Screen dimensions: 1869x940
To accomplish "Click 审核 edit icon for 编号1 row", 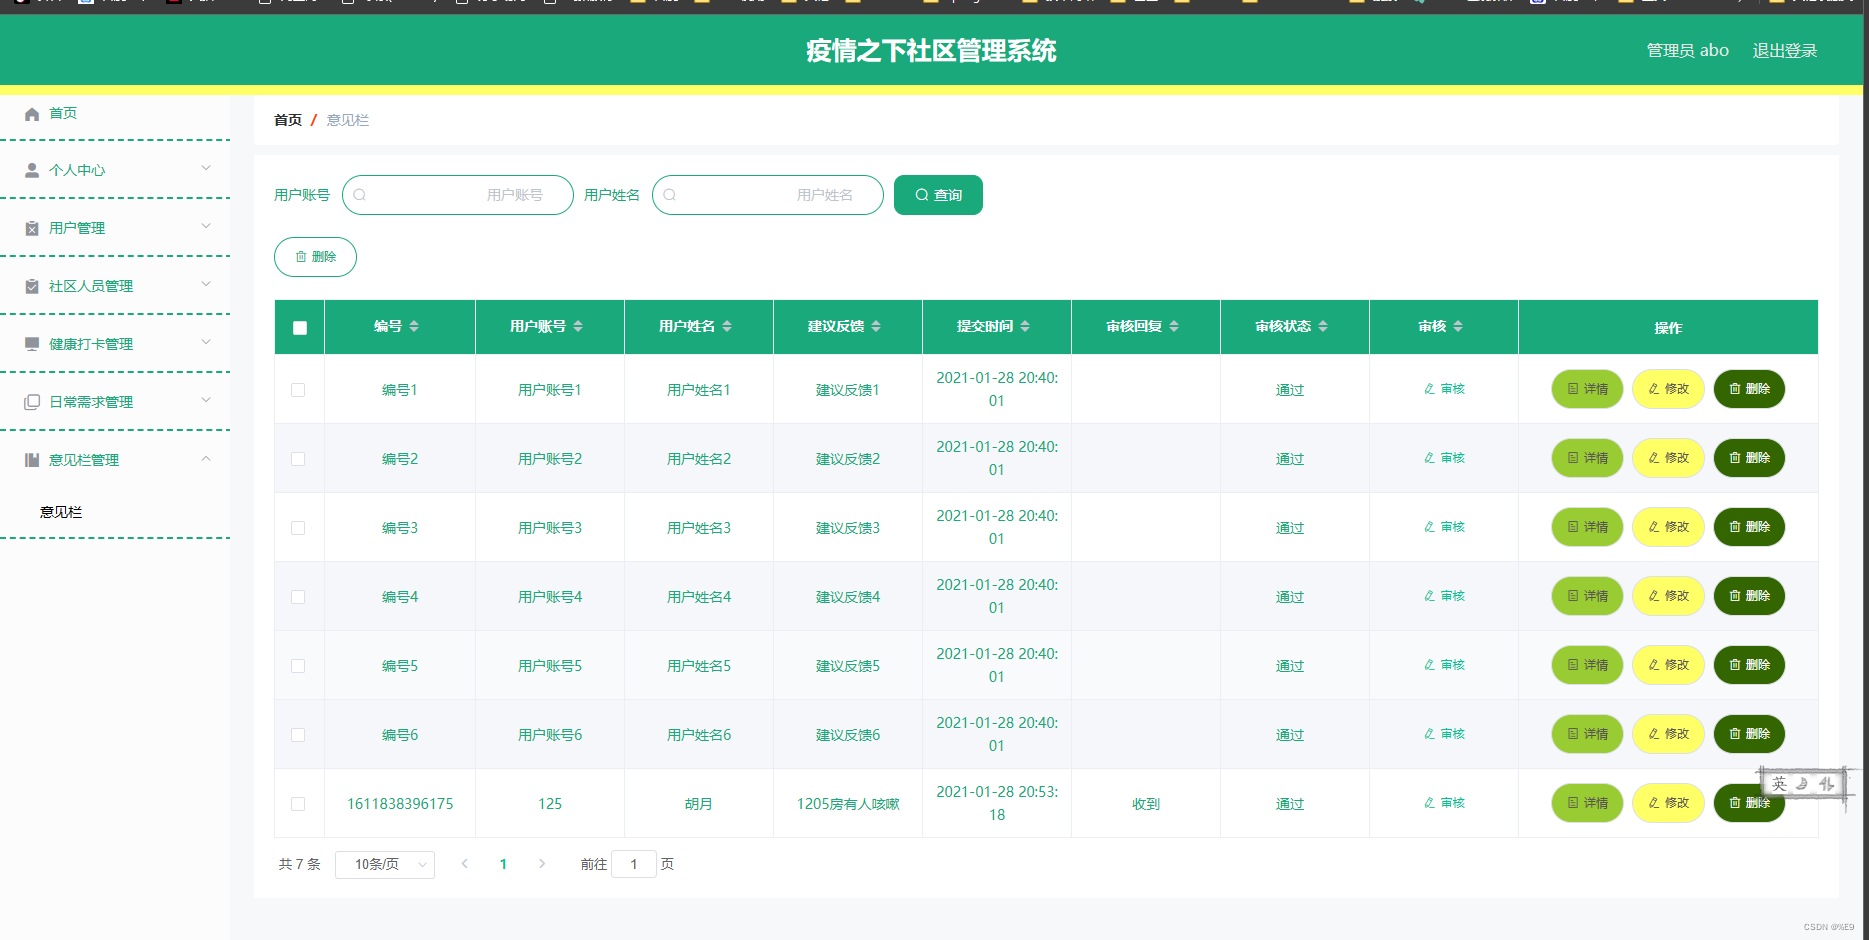I will pos(1430,389).
